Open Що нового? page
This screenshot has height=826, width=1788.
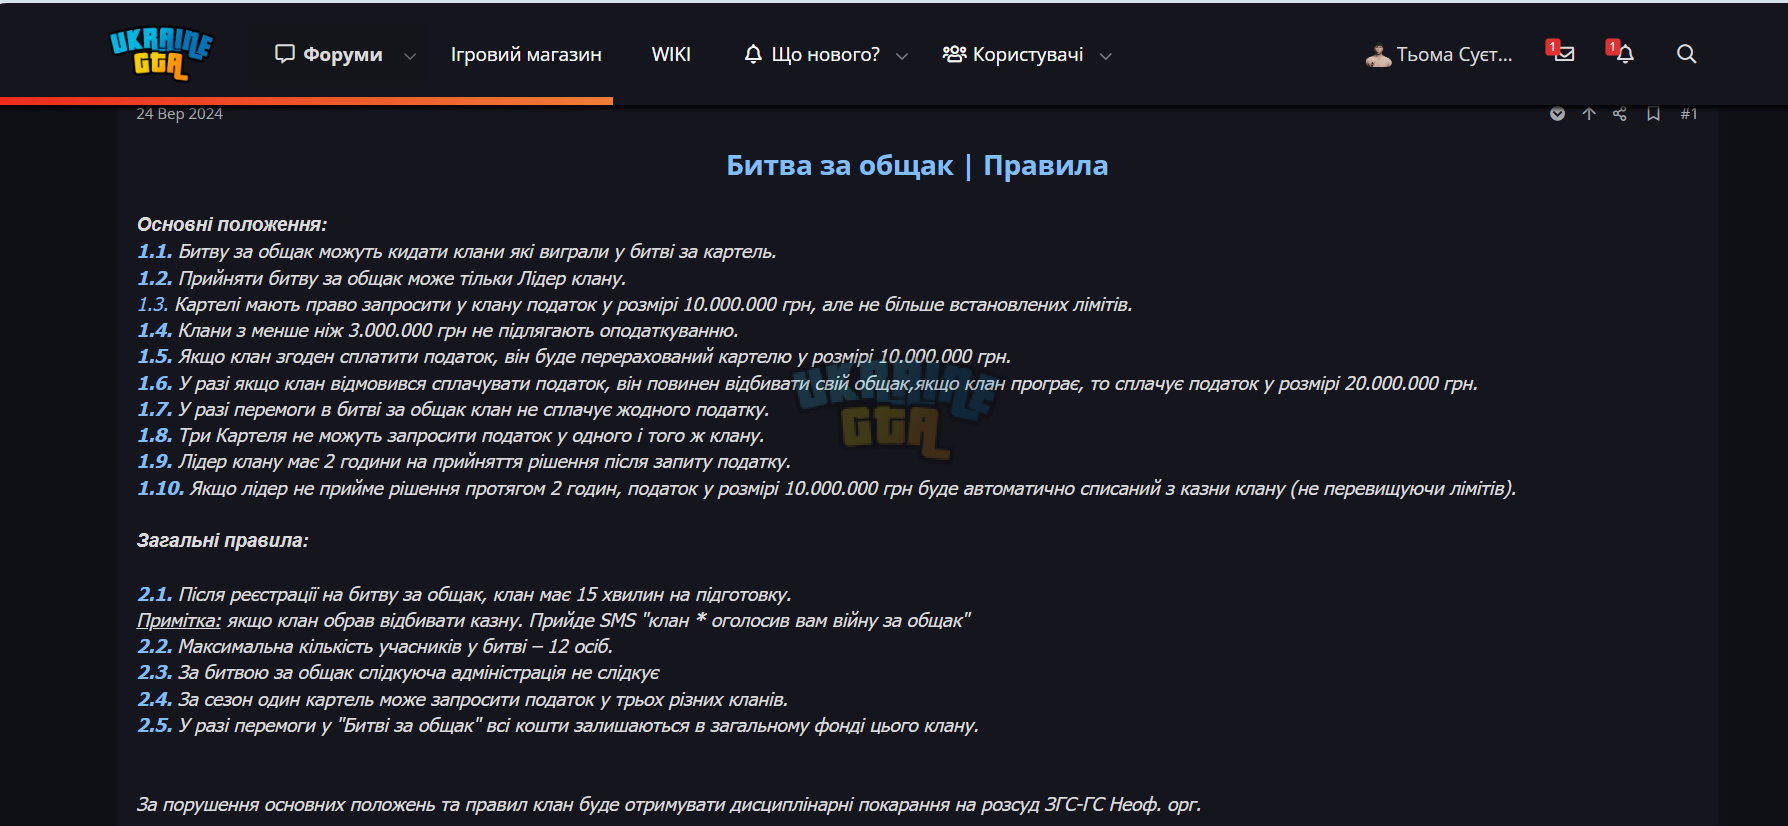[x=813, y=54]
